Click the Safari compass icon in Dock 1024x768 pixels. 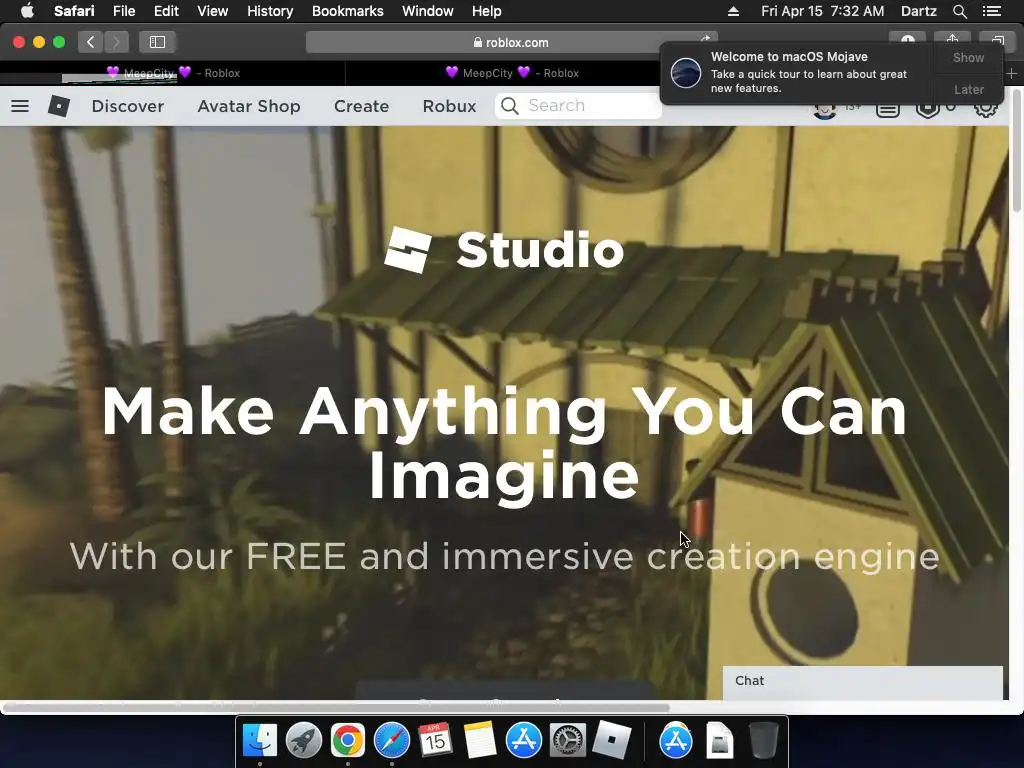coord(392,741)
